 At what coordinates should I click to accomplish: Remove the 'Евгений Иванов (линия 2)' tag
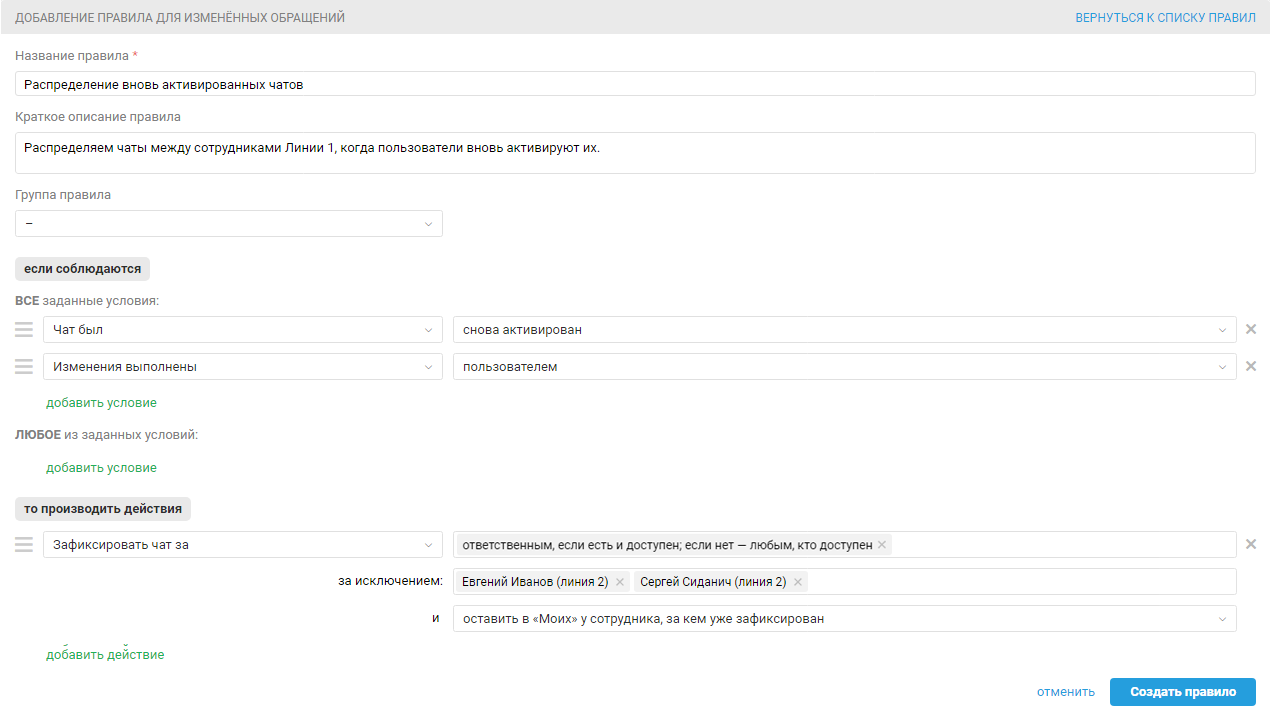pyautogui.click(x=620, y=582)
